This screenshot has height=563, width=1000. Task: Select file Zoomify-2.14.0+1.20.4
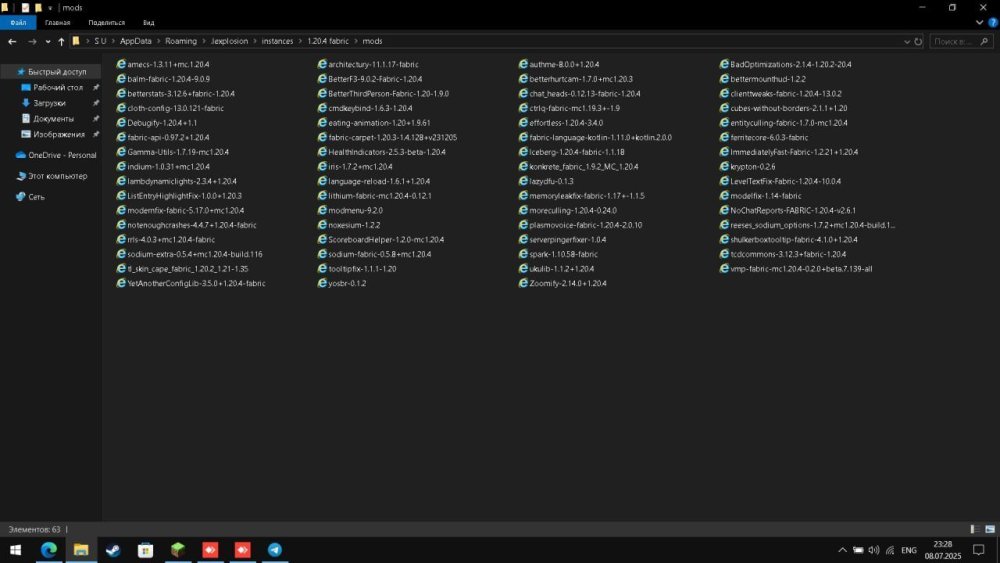(x=562, y=283)
